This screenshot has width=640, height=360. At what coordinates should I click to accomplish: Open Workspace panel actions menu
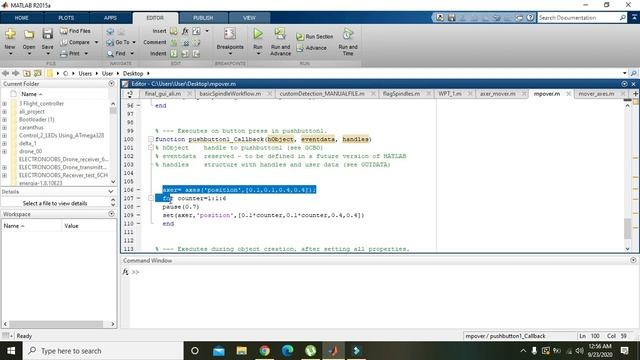[111, 214]
